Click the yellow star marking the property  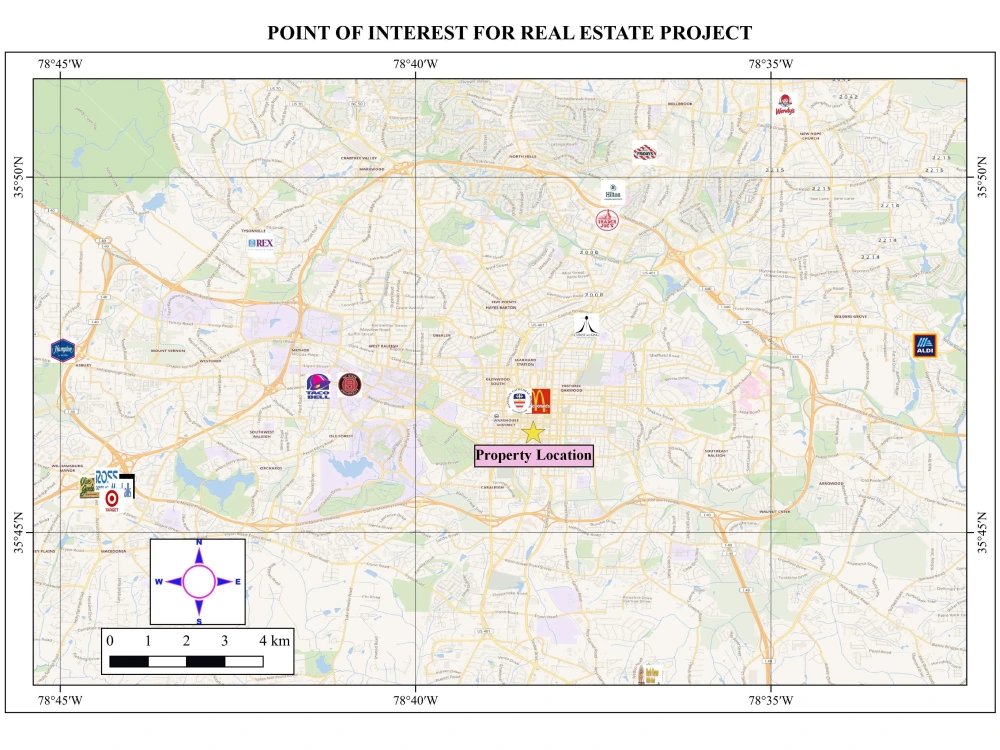tap(533, 432)
